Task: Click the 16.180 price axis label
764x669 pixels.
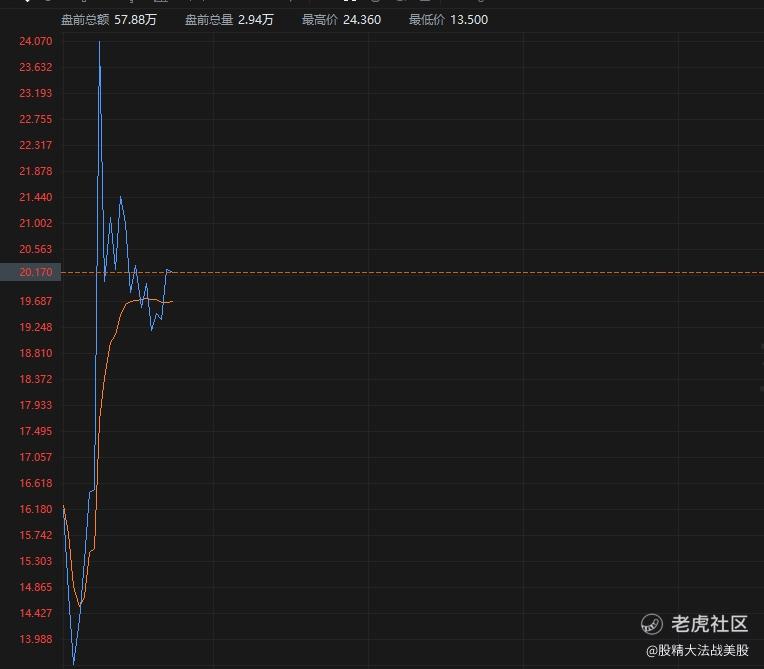Action: click(x=36, y=509)
